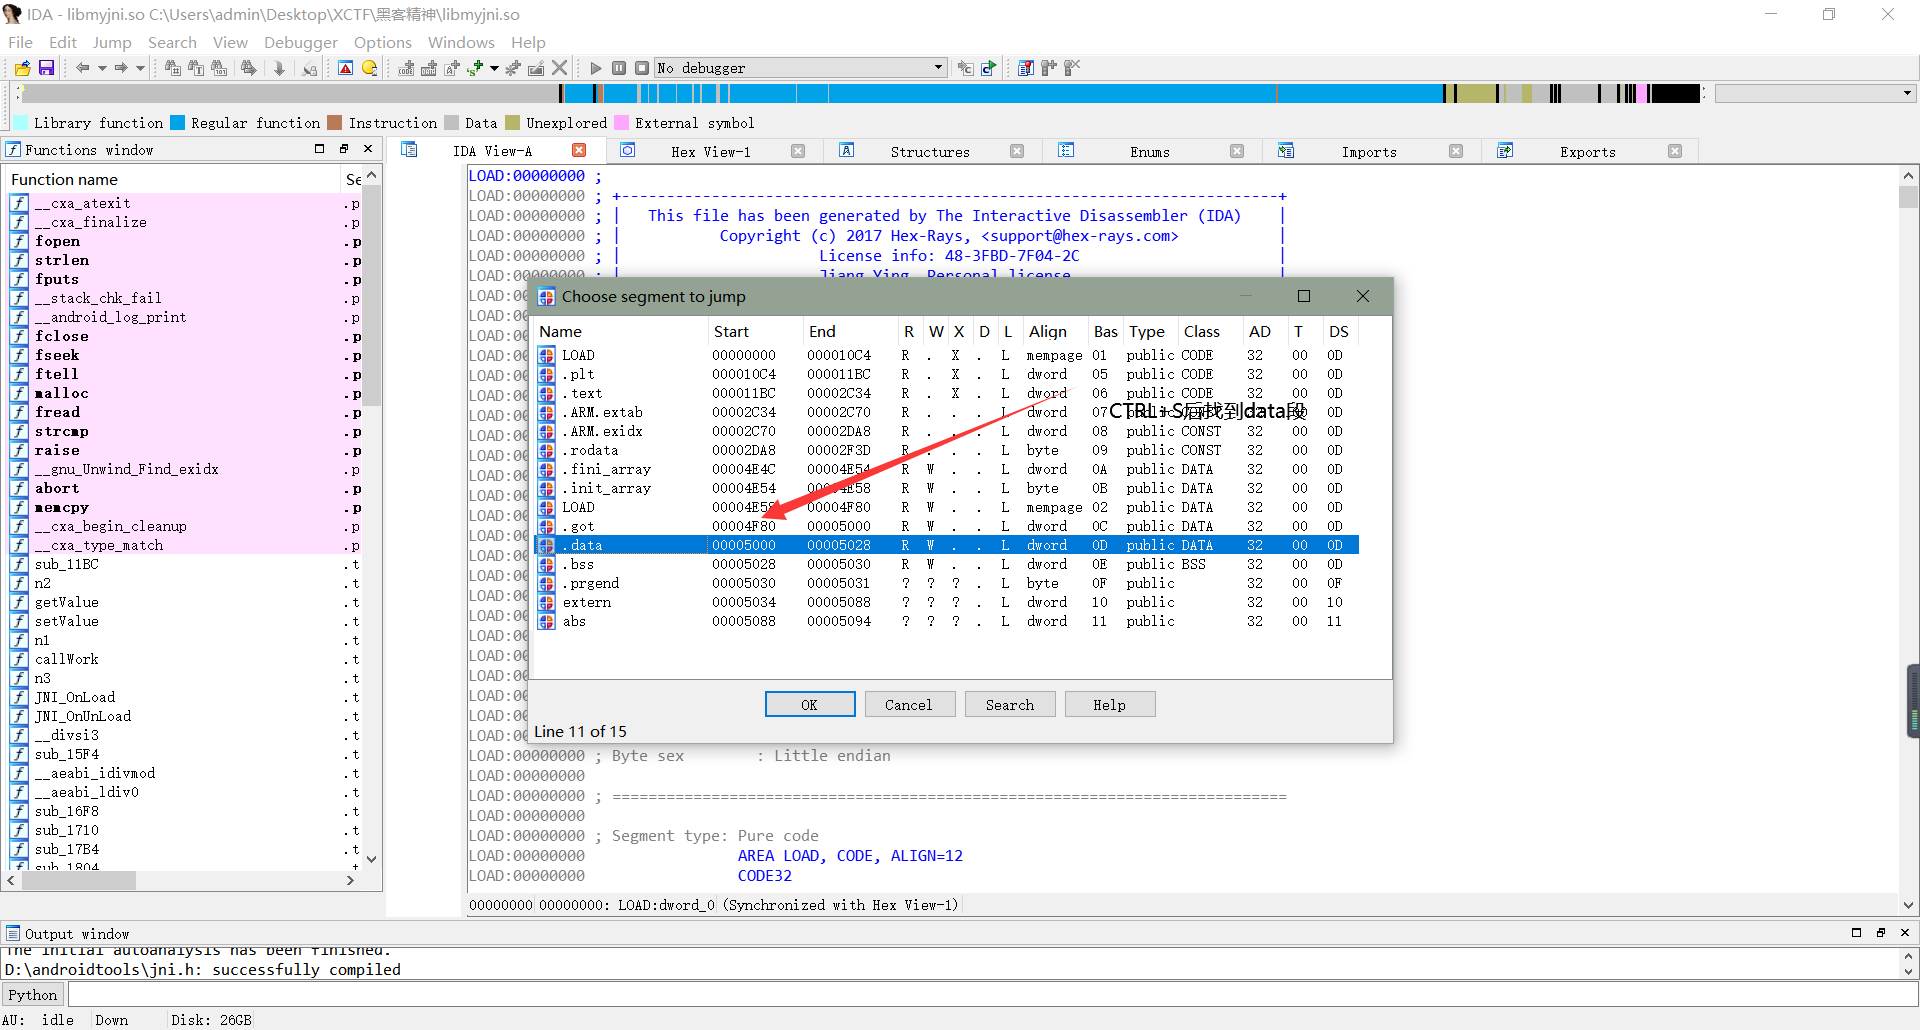This screenshot has width=1920, height=1030.
Task: Click the first binoculars search icon
Action: [173, 68]
